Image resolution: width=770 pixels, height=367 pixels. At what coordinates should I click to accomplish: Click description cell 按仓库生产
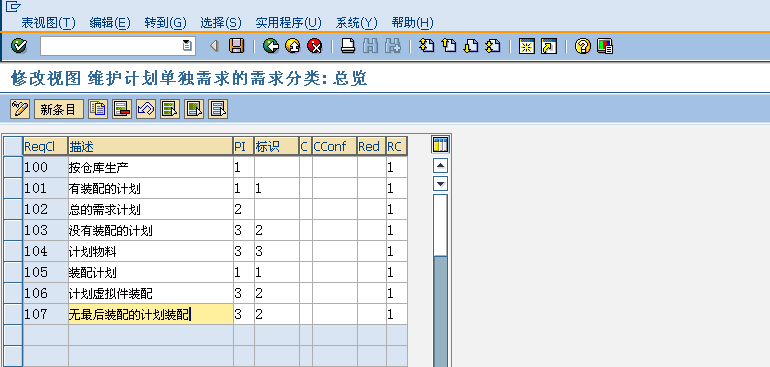tap(151, 167)
